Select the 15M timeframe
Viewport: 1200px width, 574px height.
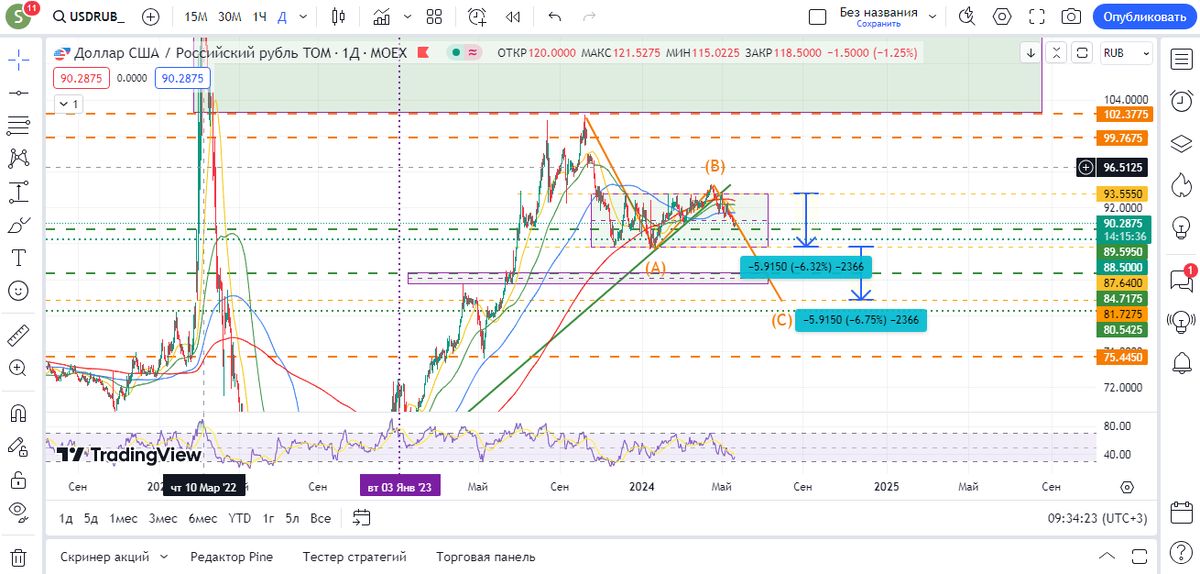[197, 17]
